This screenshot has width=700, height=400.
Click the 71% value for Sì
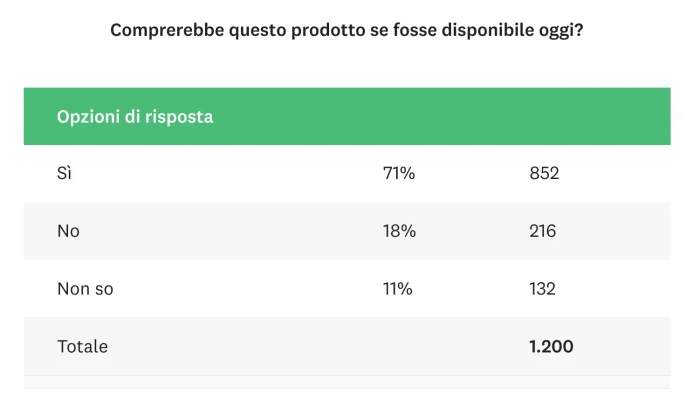[x=399, y=173]
